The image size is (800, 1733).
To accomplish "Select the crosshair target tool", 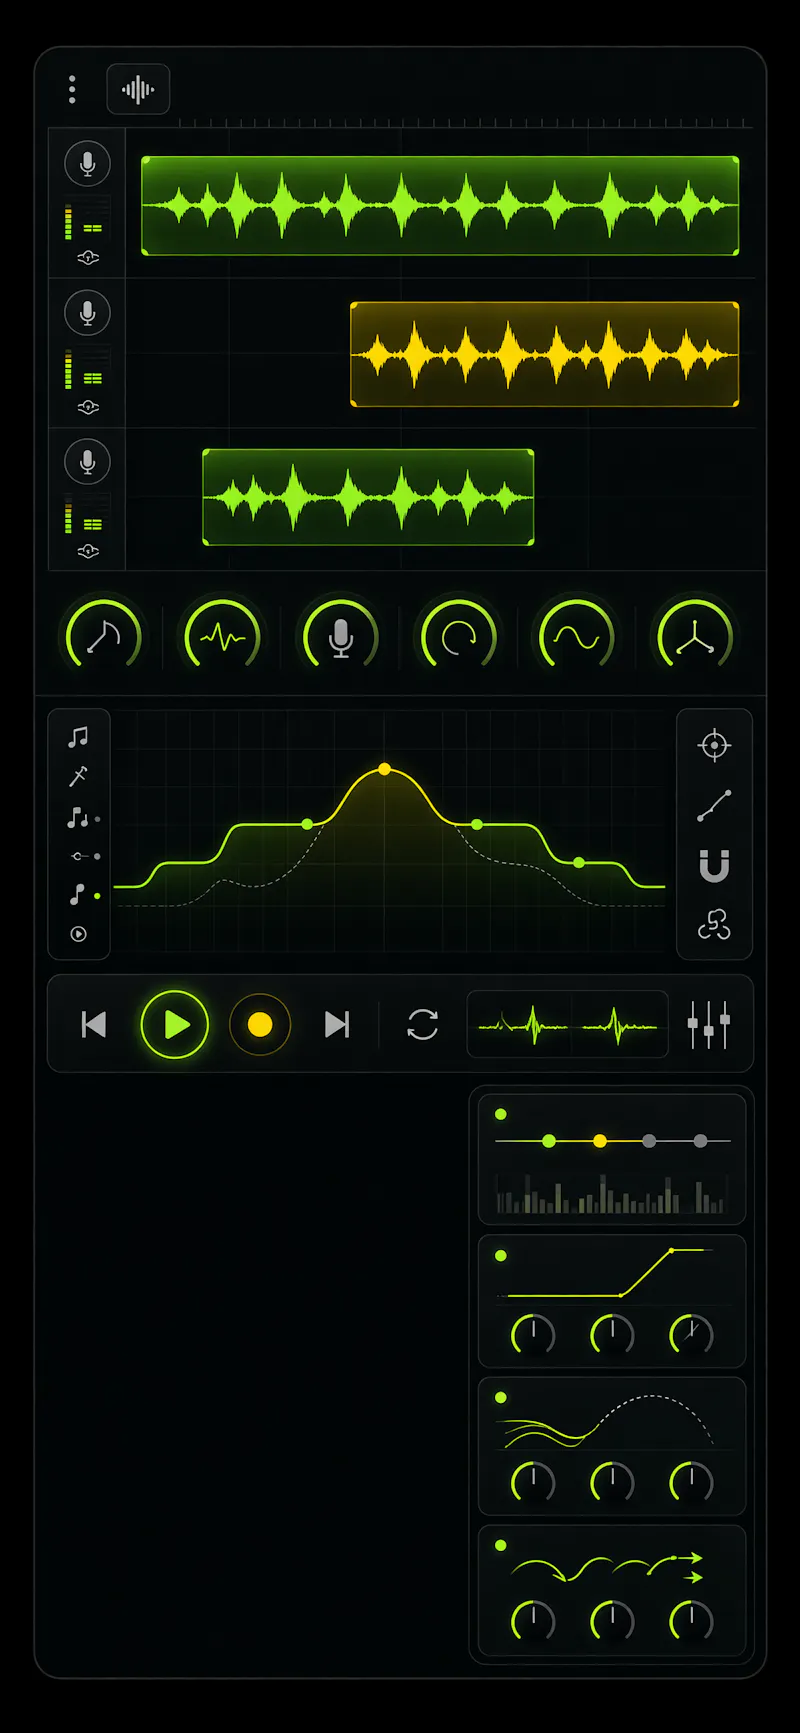I will click(714, 745).
